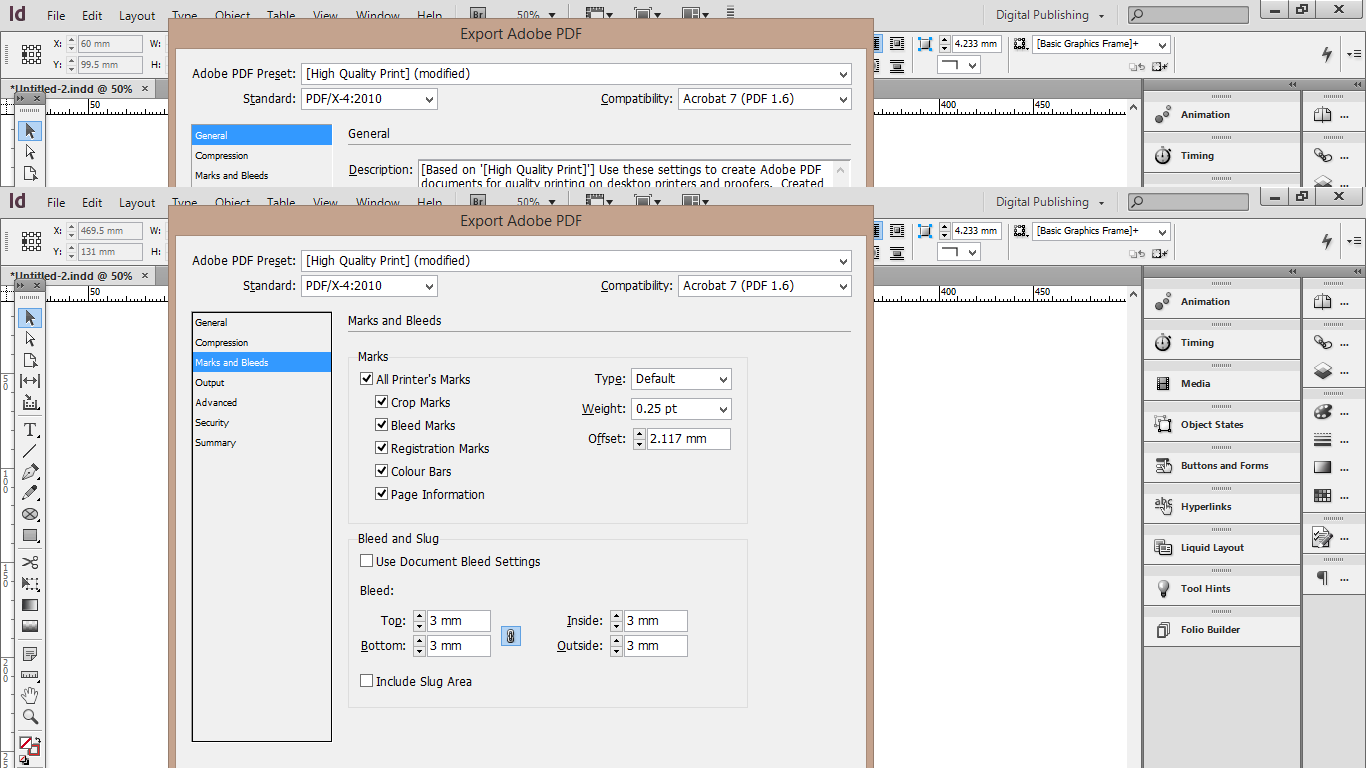Enable Use Document Bleed Settings
Screen dimensions: 1366x768
tap(366, 562)
